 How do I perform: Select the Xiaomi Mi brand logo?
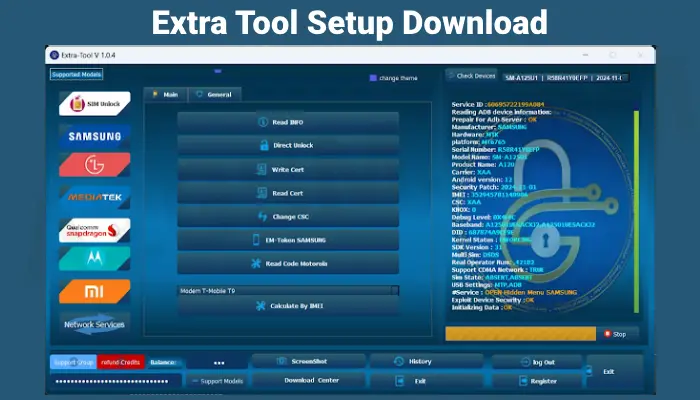95,292
